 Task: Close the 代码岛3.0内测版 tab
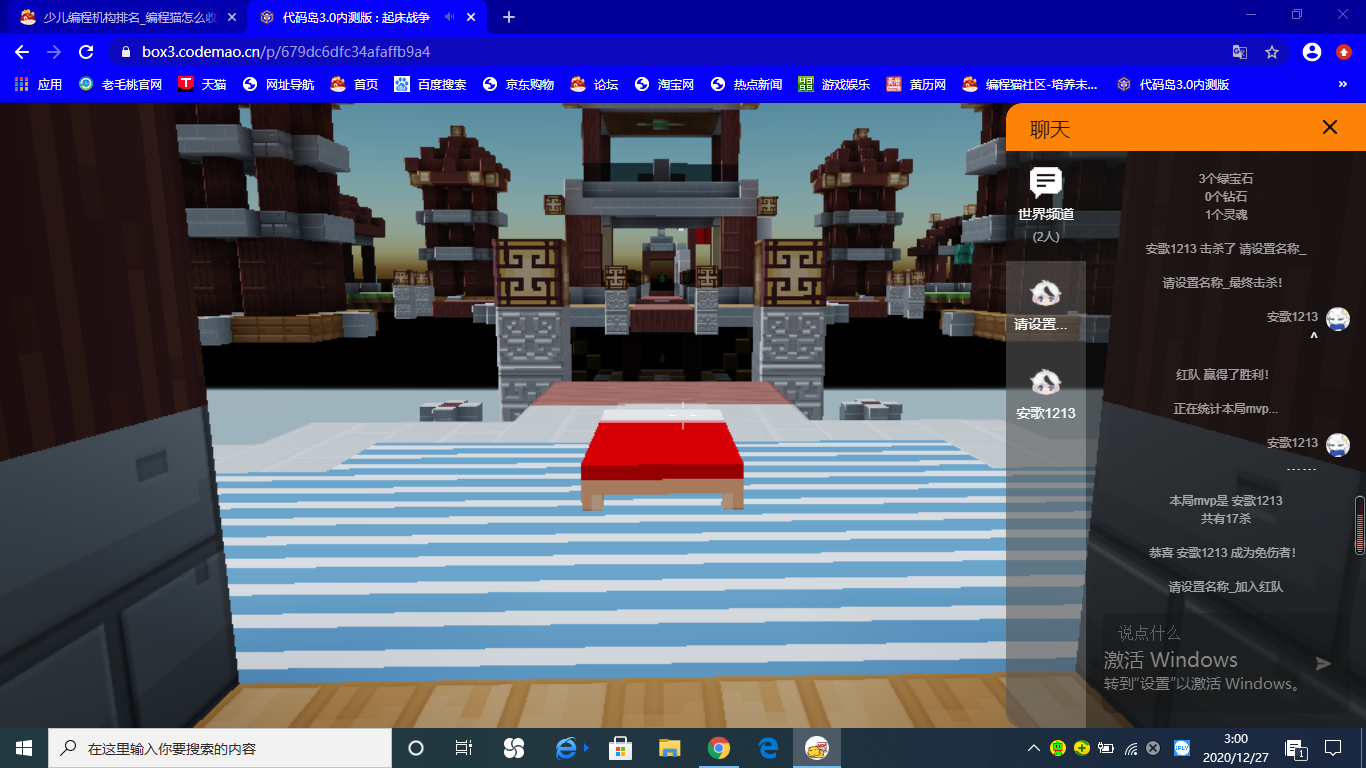coord(473,17)
